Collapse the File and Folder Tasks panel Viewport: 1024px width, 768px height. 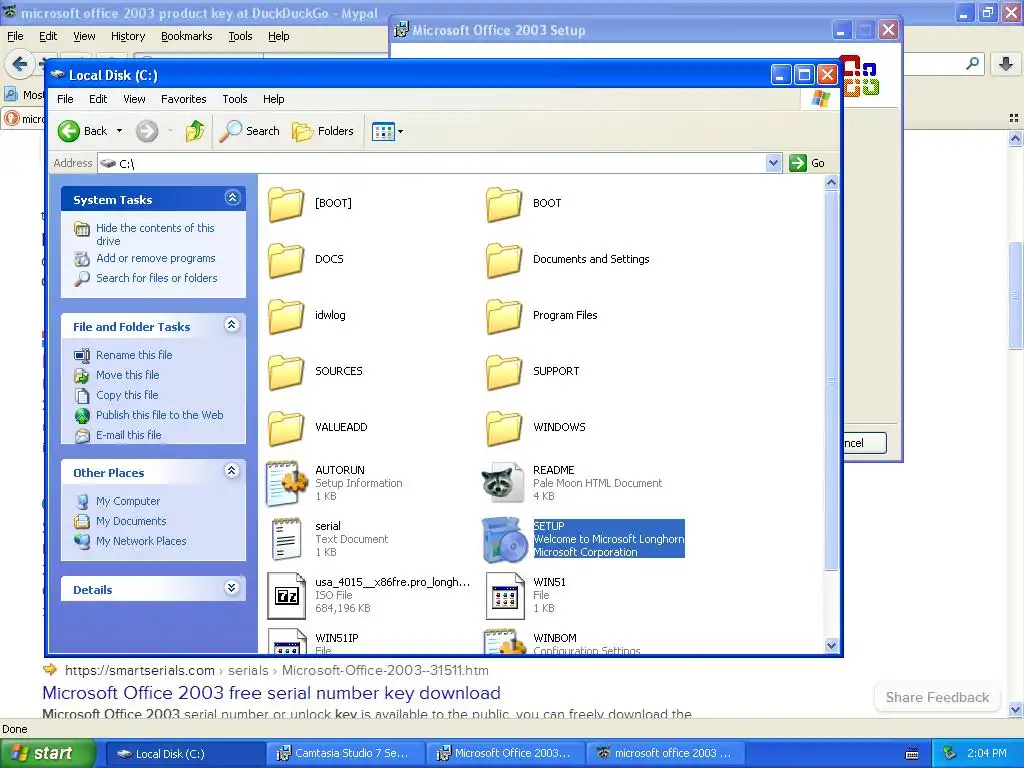232,325
